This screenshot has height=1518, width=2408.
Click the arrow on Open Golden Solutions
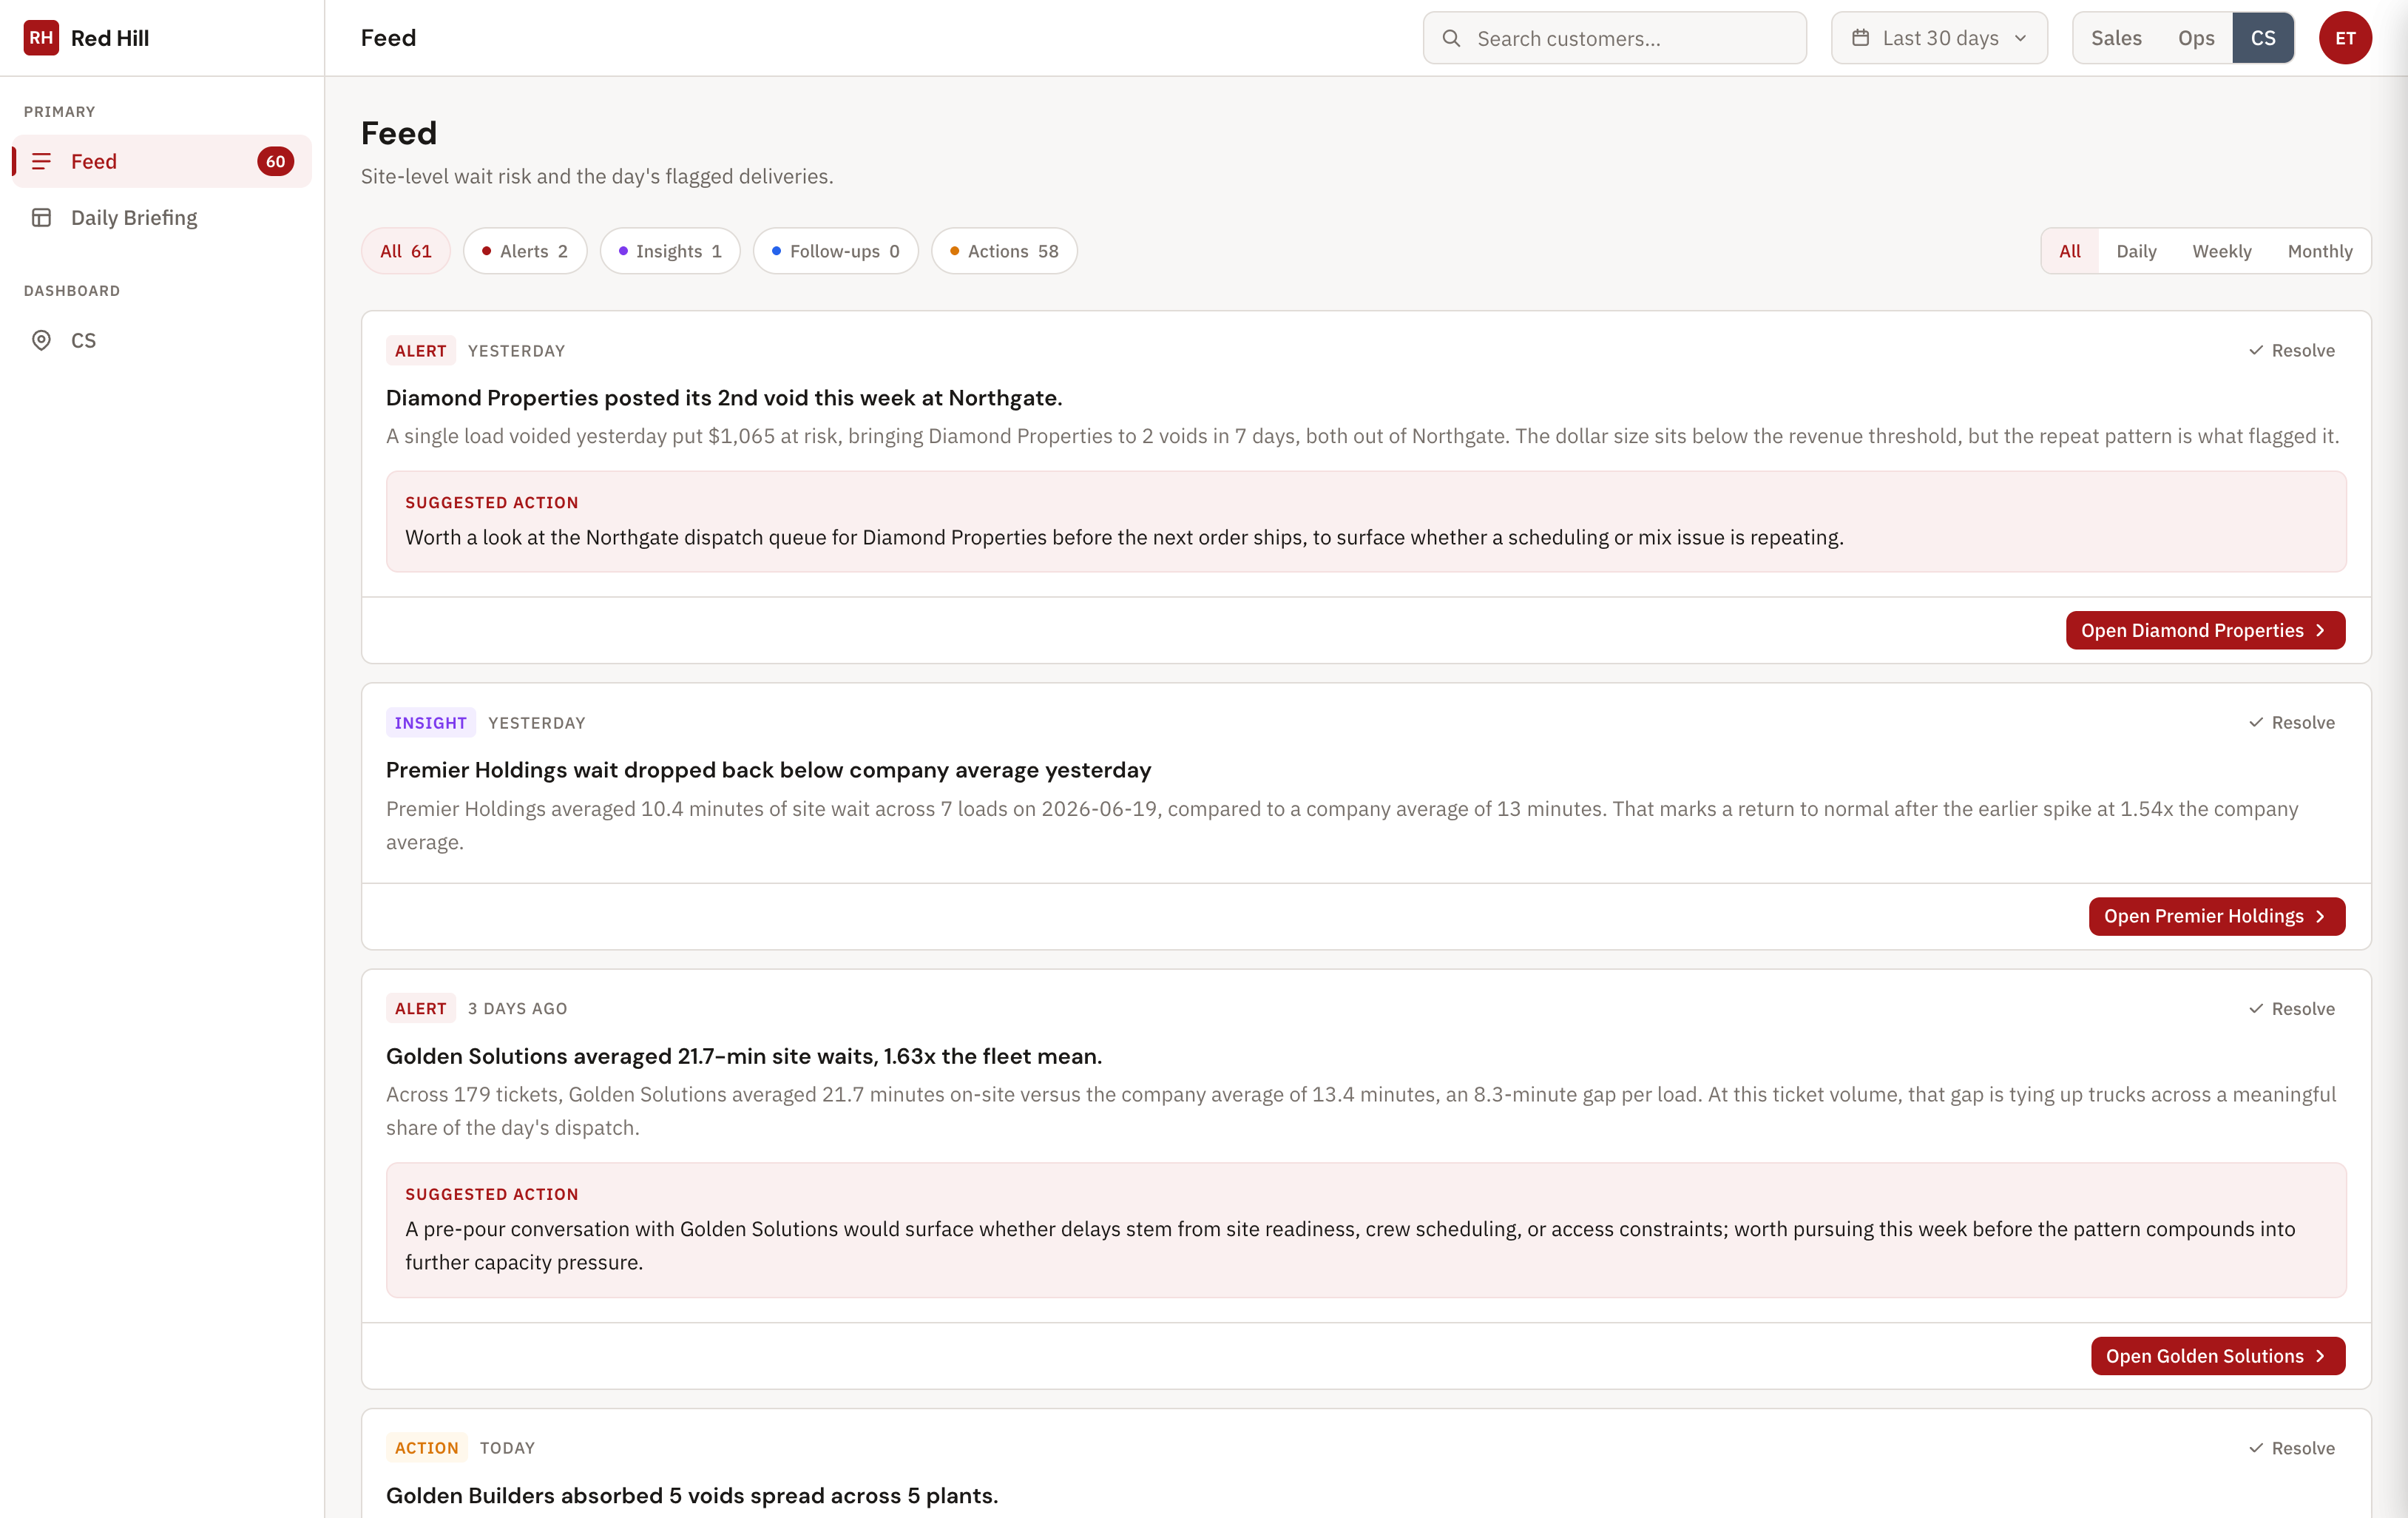coord(2320,1356)
